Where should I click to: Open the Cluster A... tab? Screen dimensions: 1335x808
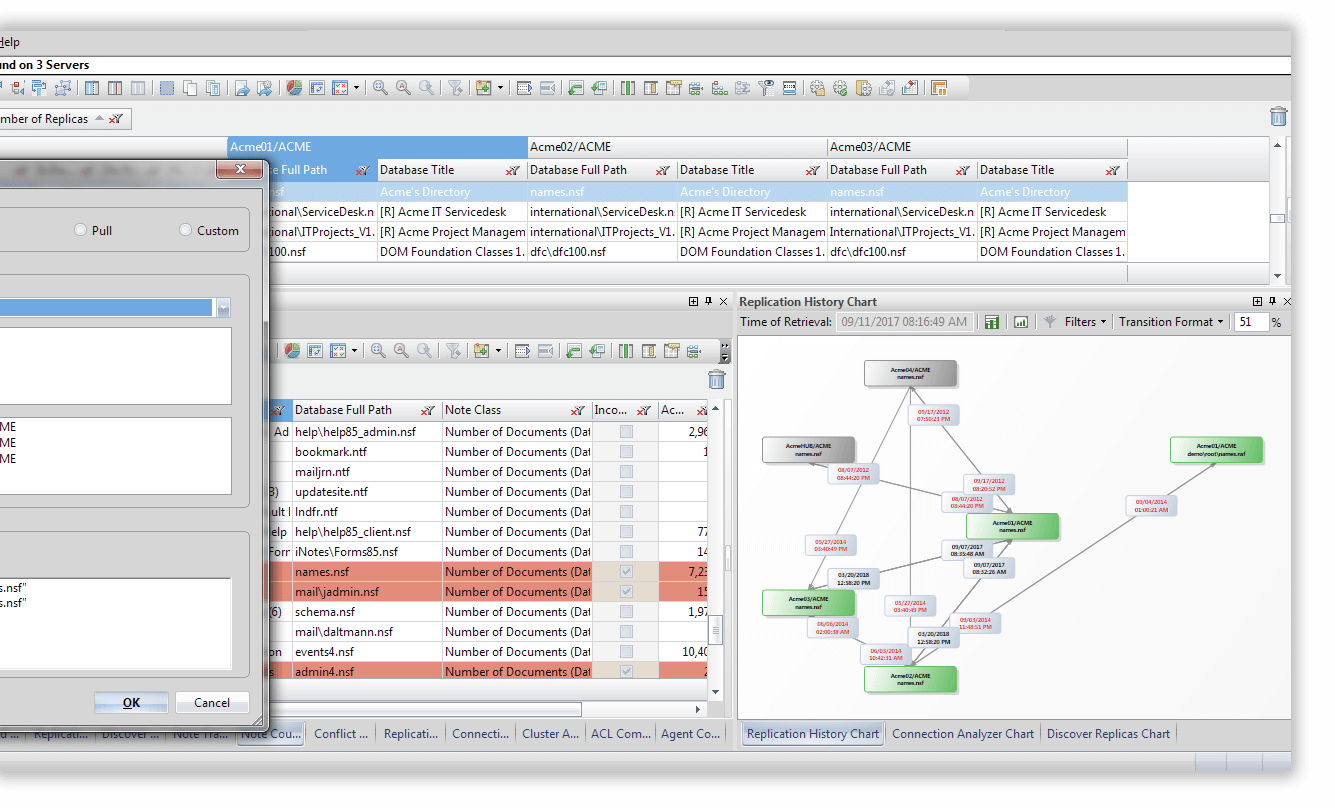(x=550, y=734)
